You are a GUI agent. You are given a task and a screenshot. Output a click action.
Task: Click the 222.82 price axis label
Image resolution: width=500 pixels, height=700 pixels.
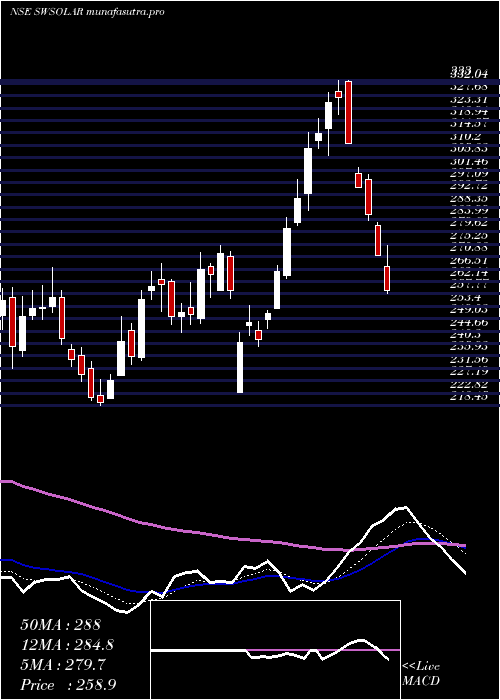point(468,385)
